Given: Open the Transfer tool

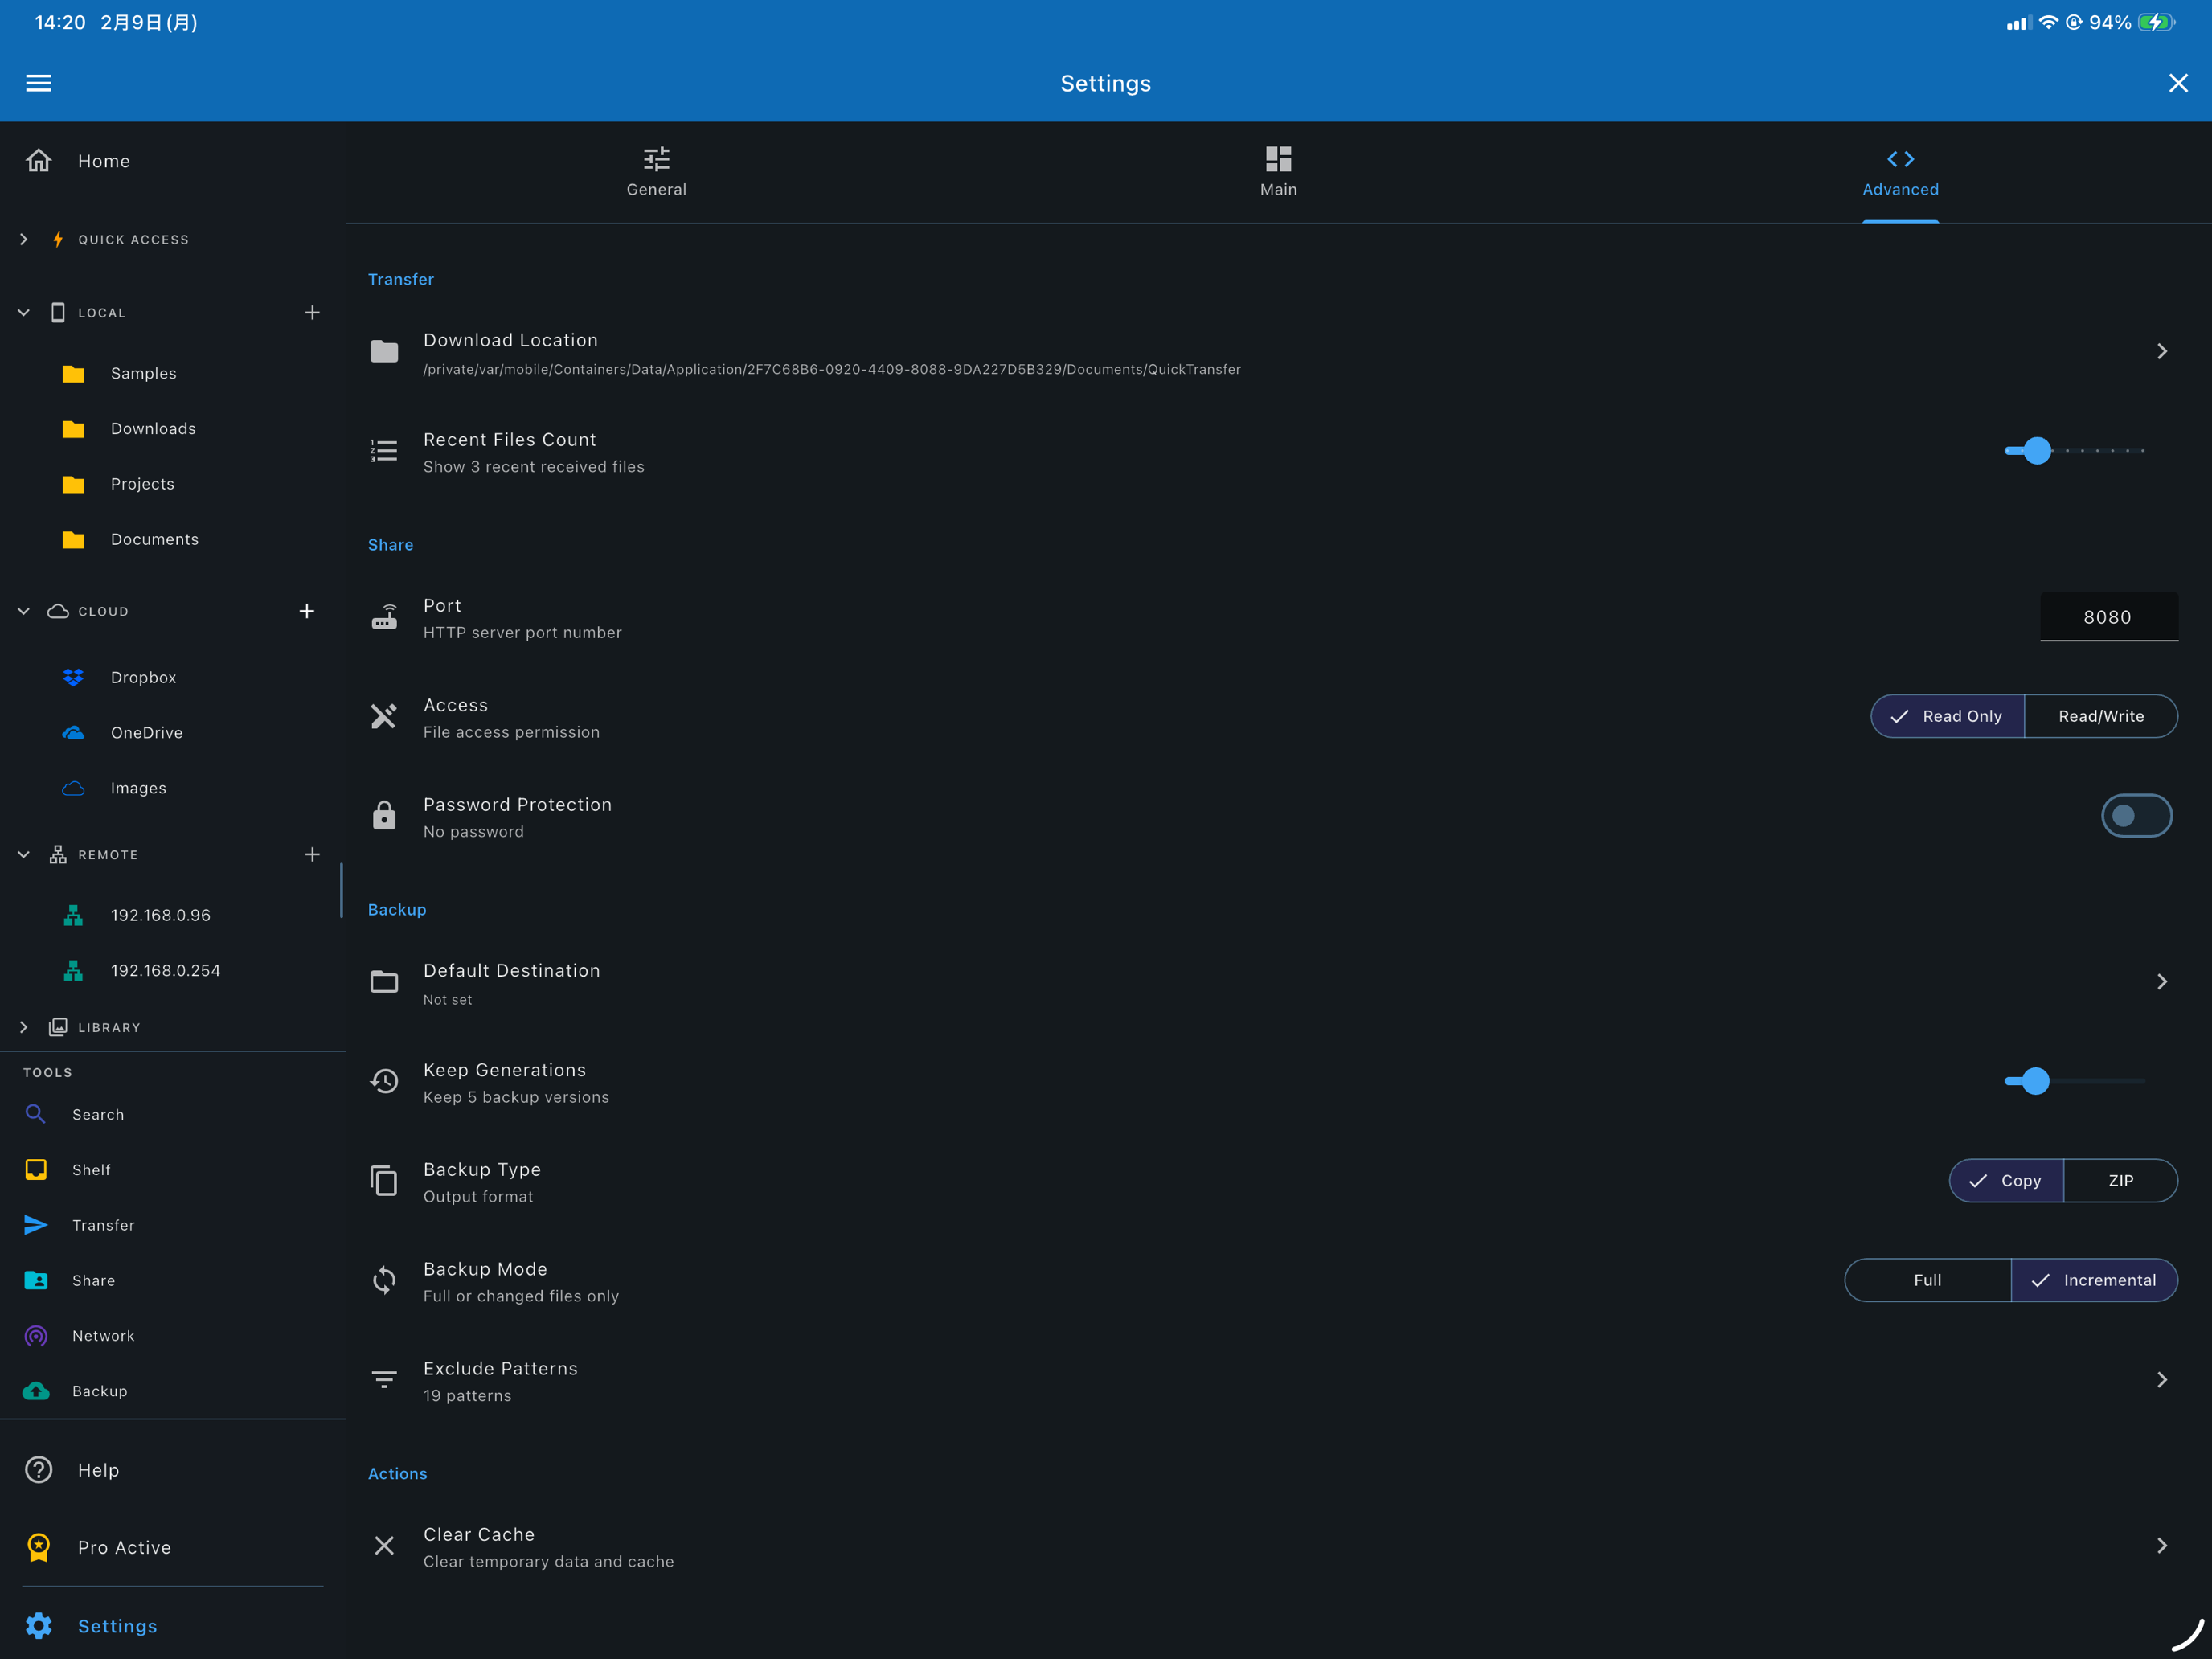Looking at the screenshot, I should pos(103,1225).
